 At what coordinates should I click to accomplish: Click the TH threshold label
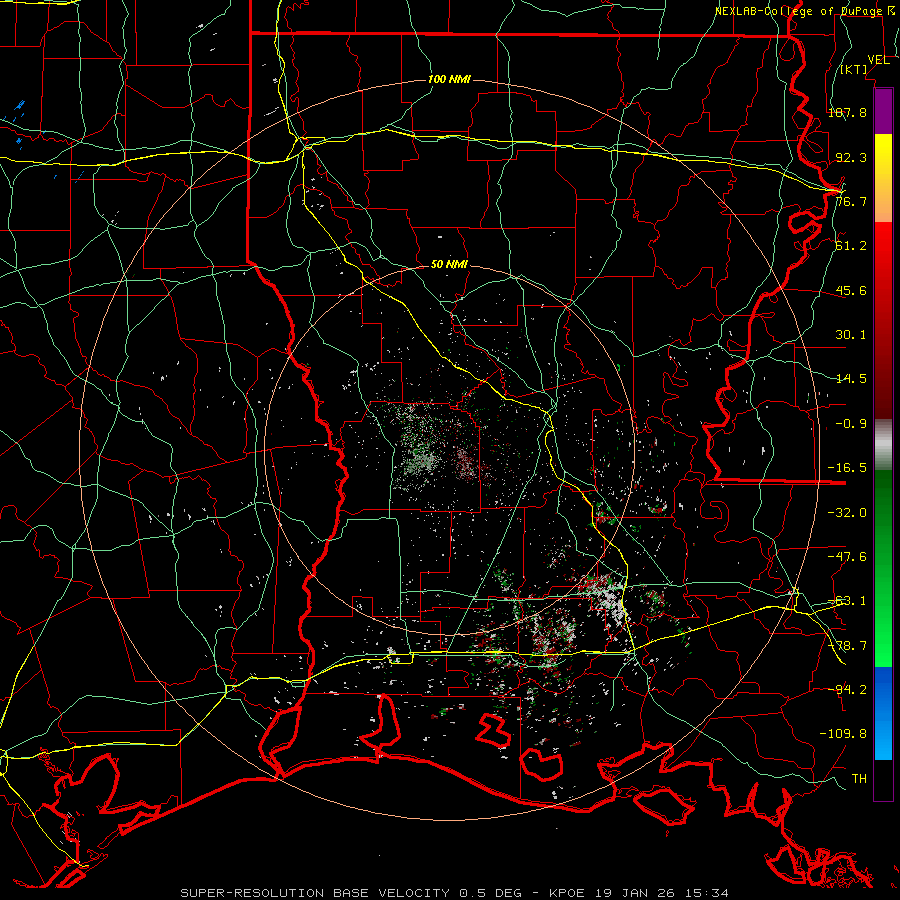(x=859, y=778)
